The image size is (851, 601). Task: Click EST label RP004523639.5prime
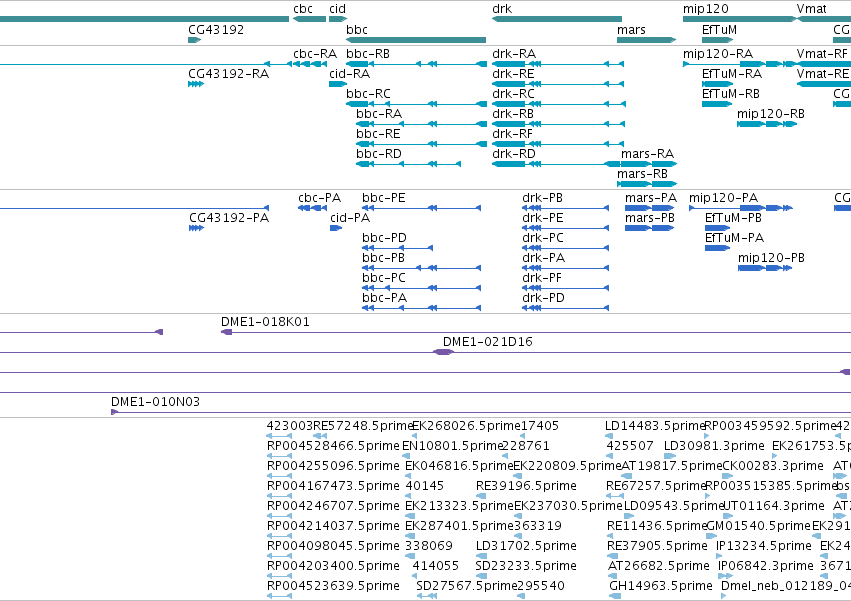tap(333, 586)
